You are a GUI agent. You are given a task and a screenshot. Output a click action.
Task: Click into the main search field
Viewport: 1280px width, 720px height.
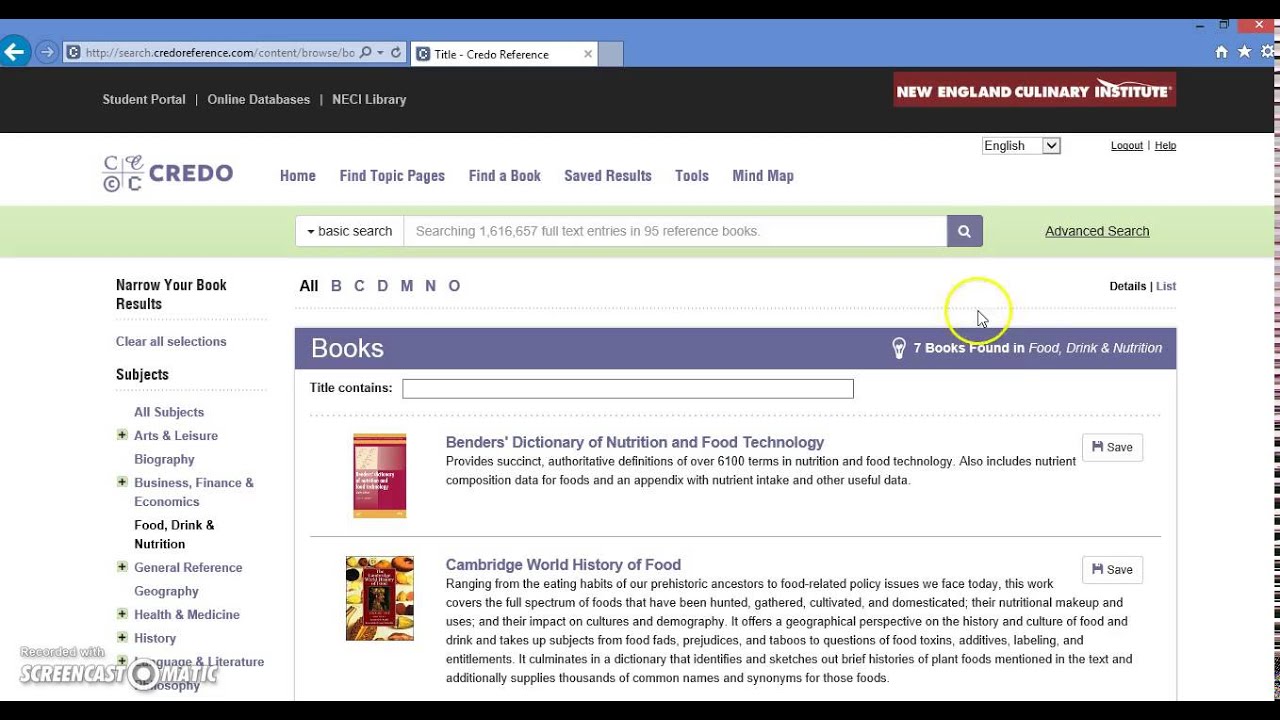tap(675, 231)
